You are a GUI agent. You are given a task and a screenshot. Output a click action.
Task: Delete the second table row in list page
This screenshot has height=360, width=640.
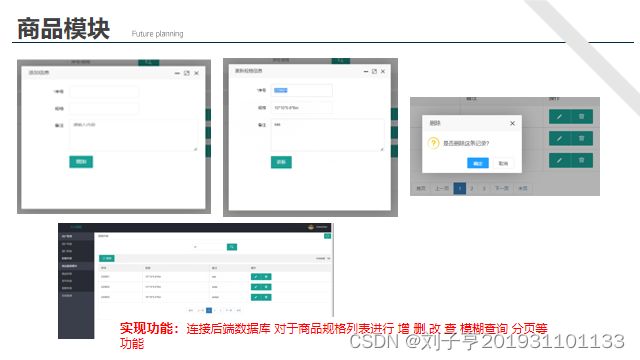tap(266, 287)
